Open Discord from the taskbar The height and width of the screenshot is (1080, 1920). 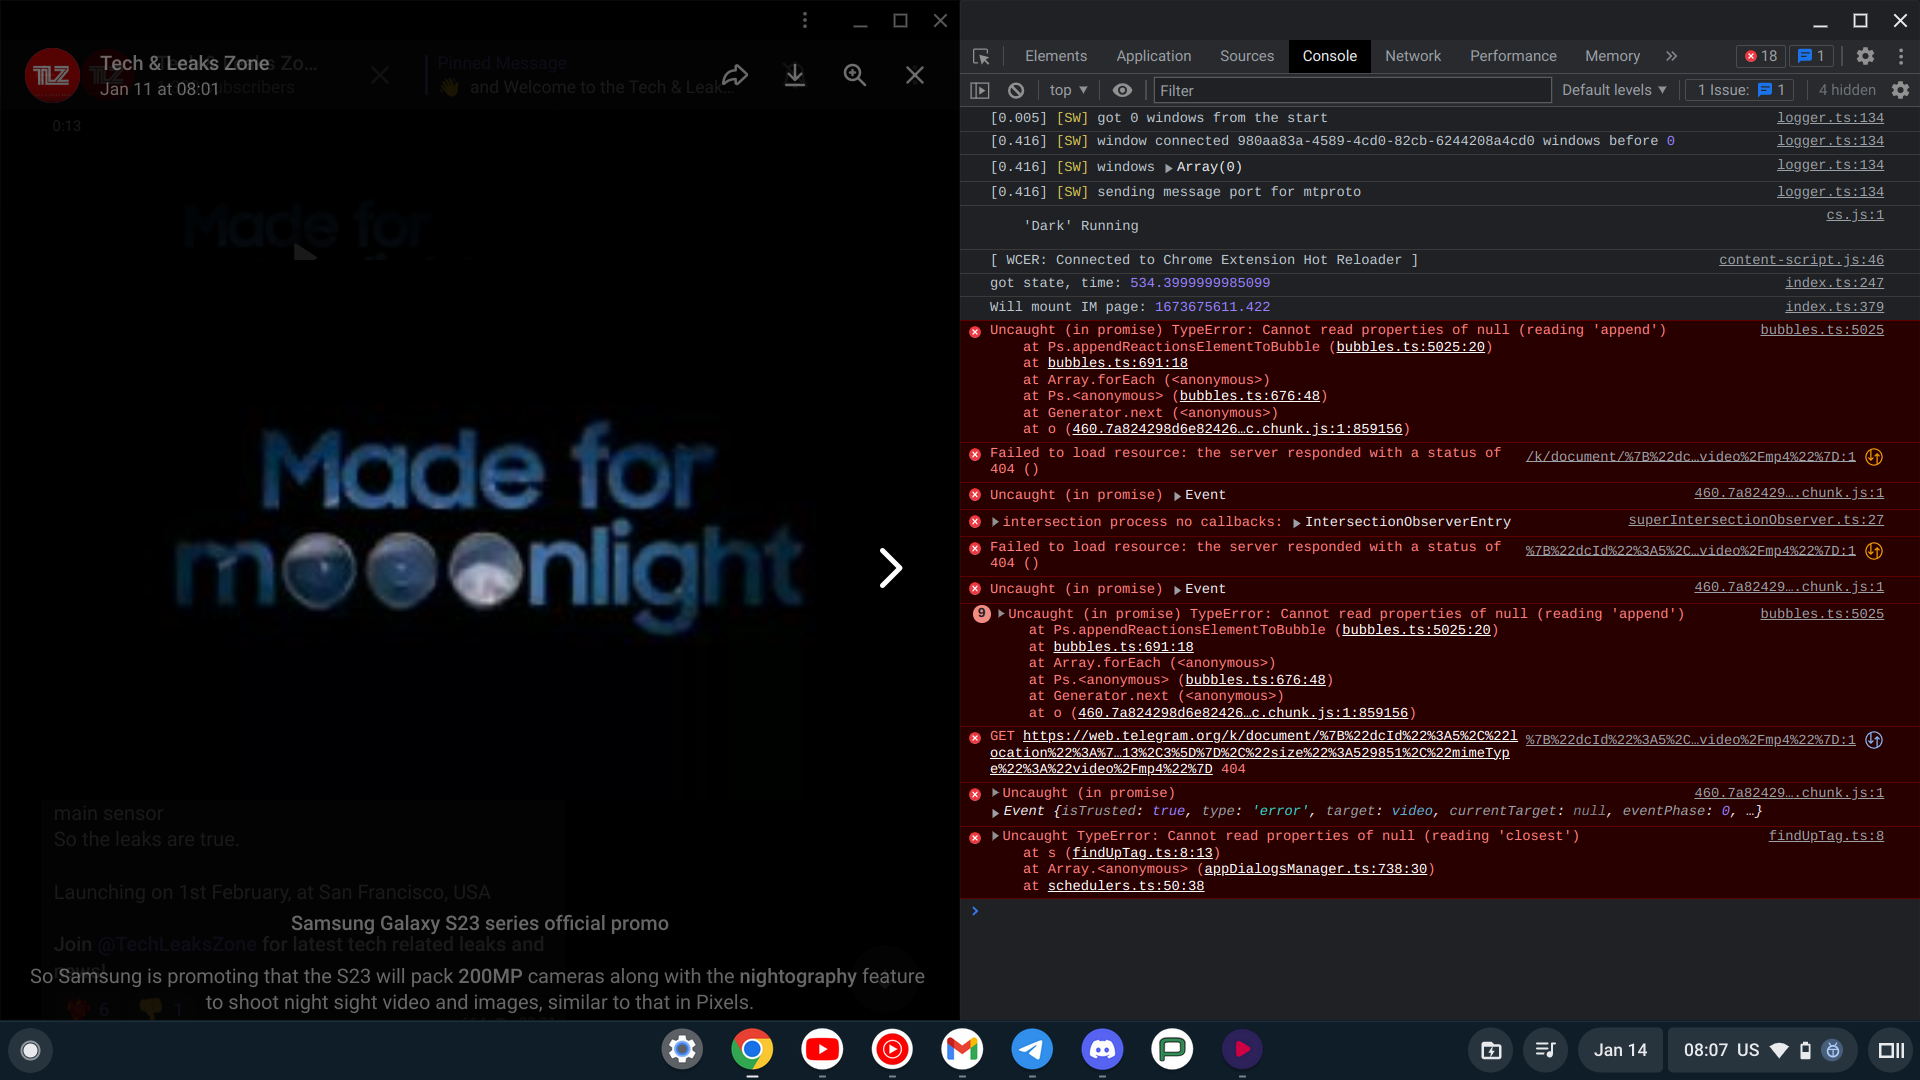click(x=1102, y=1050)
